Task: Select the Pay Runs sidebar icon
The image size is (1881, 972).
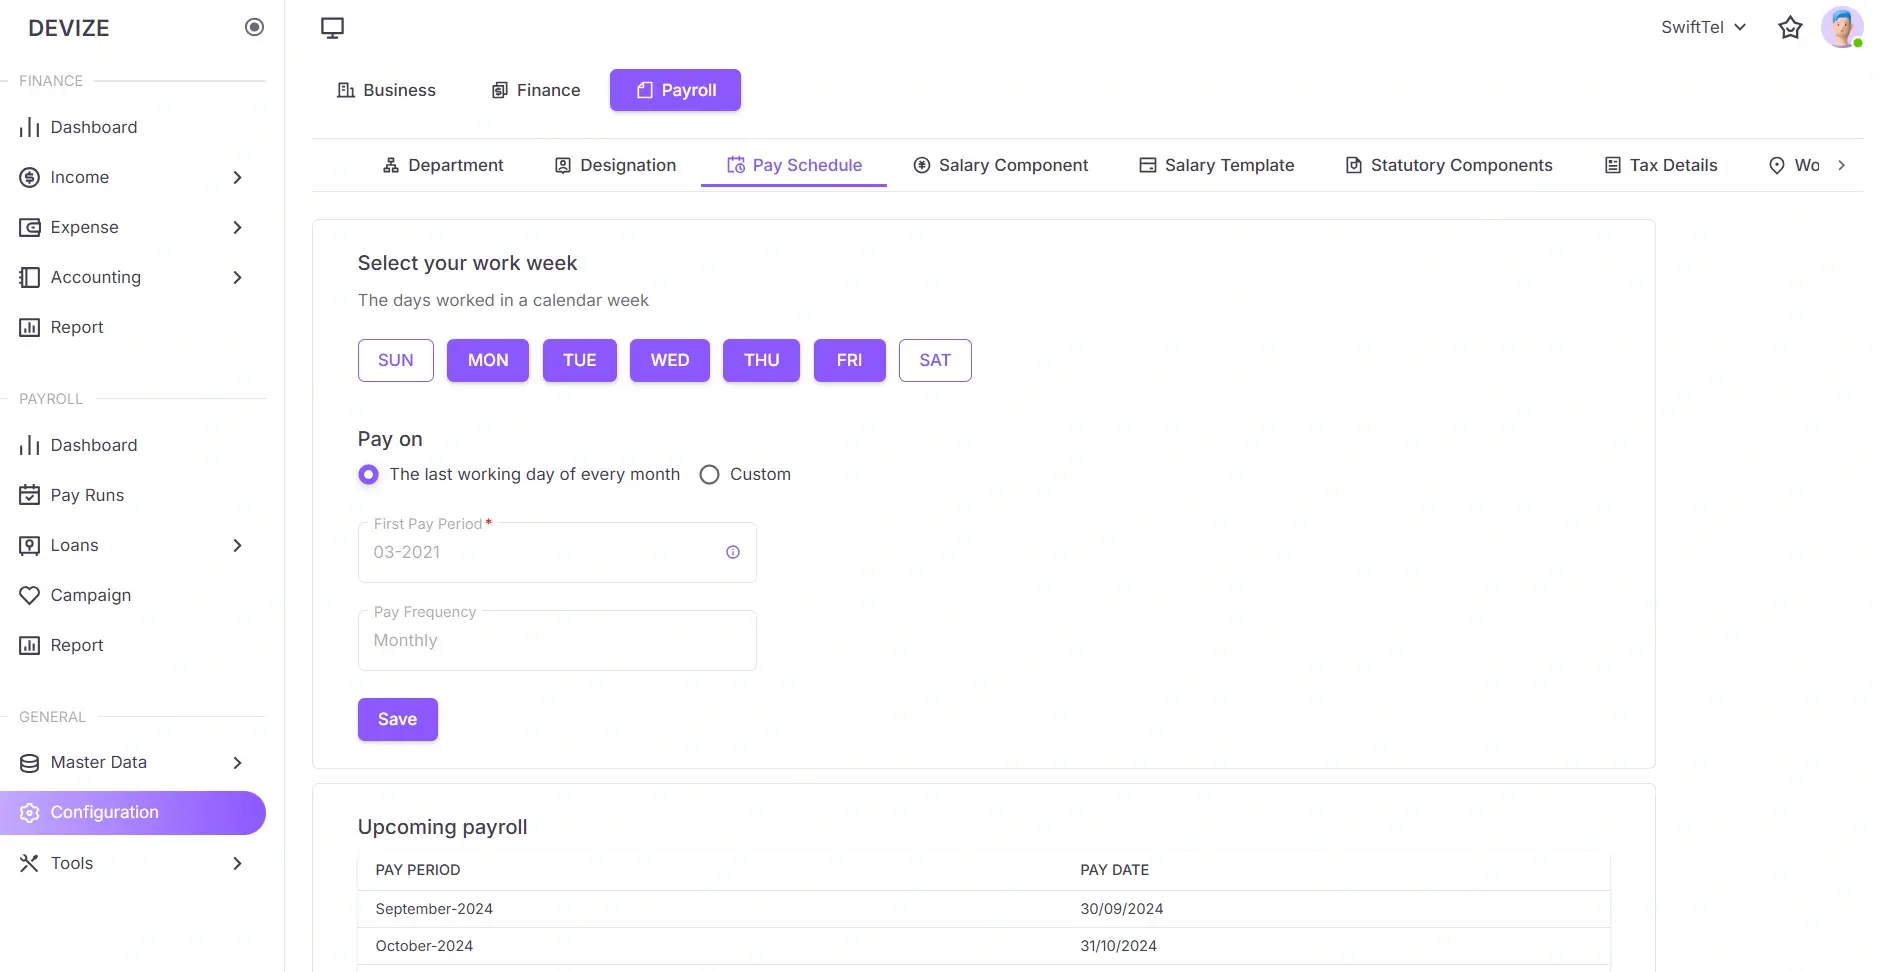Action: pos(29,495)
